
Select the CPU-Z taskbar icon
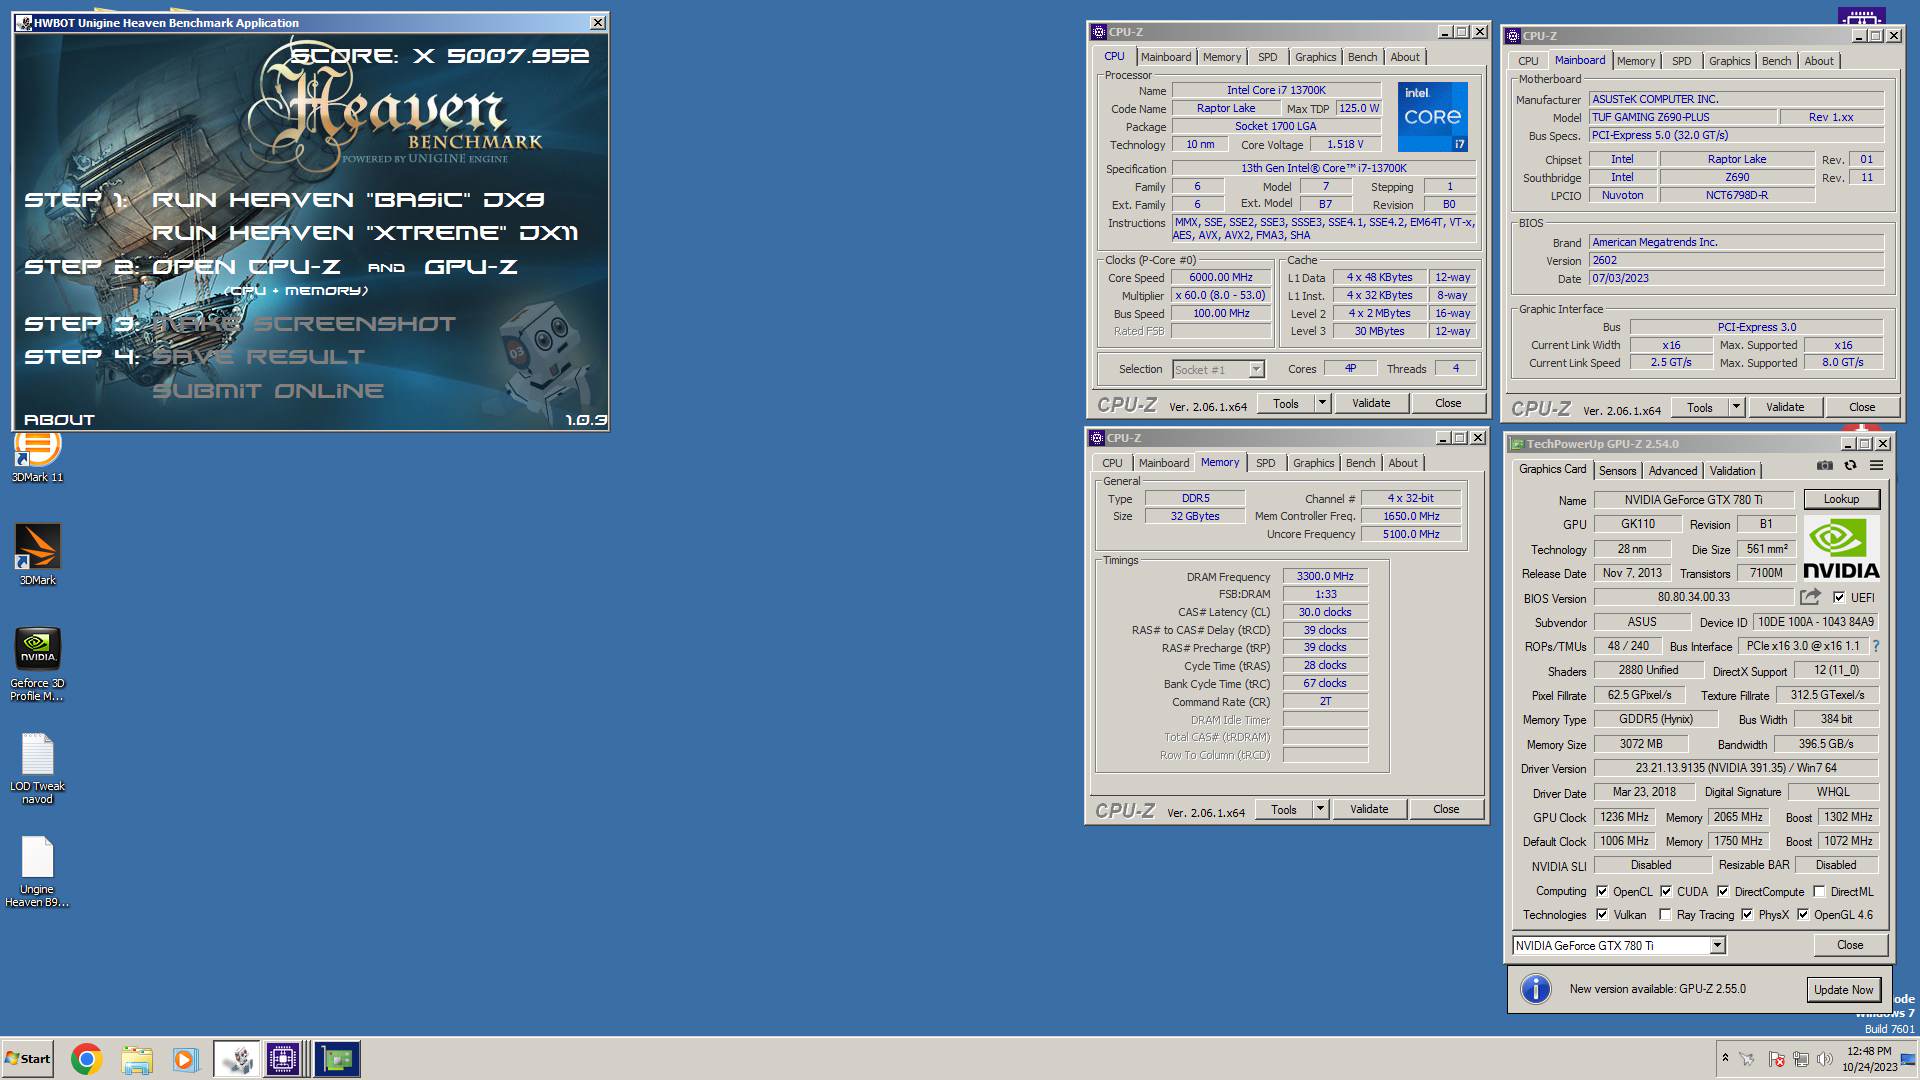[283, 1059]
